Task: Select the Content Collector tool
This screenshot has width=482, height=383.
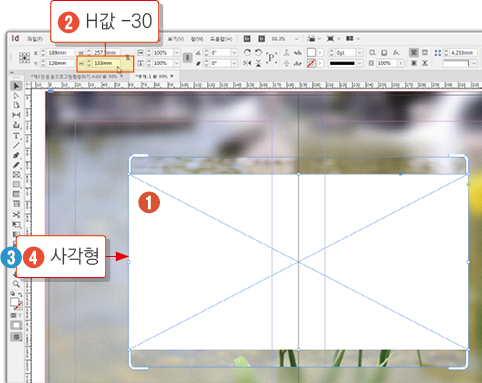Action: coord(16,125)
